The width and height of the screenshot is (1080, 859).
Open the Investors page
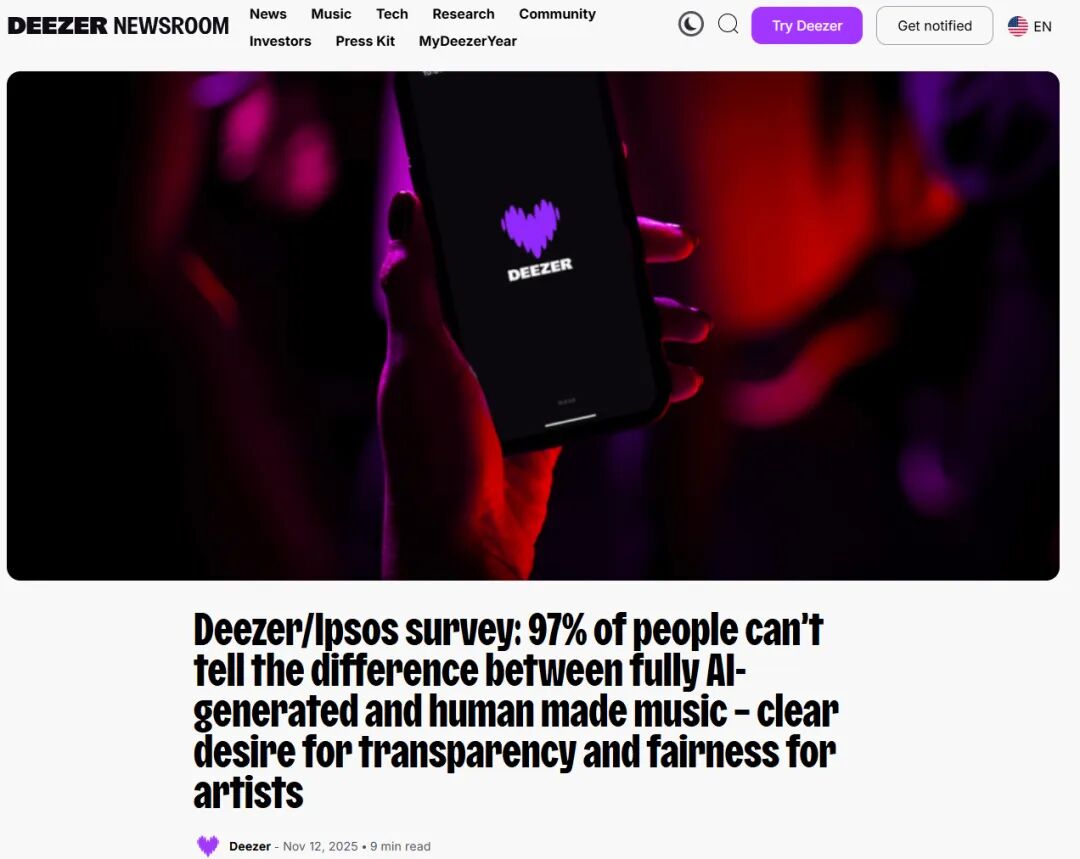(x=280, y=41)
